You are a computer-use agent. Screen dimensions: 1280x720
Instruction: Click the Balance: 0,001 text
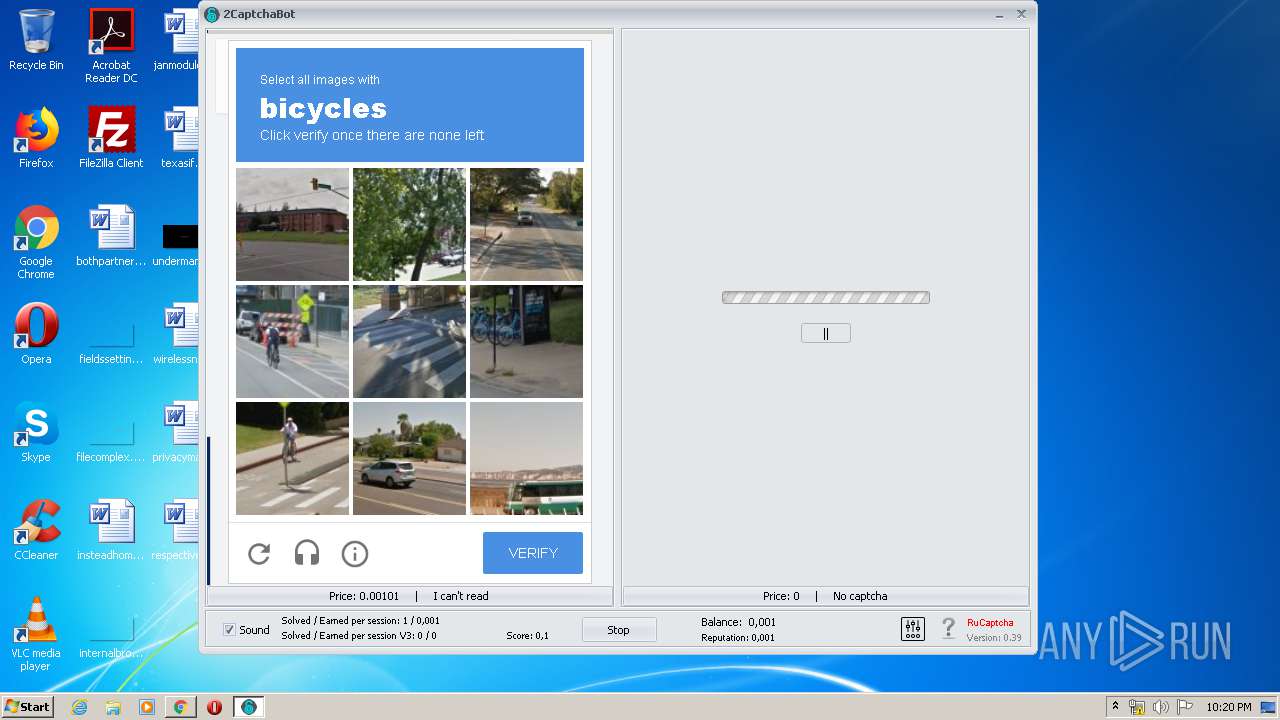click(738, 622)
